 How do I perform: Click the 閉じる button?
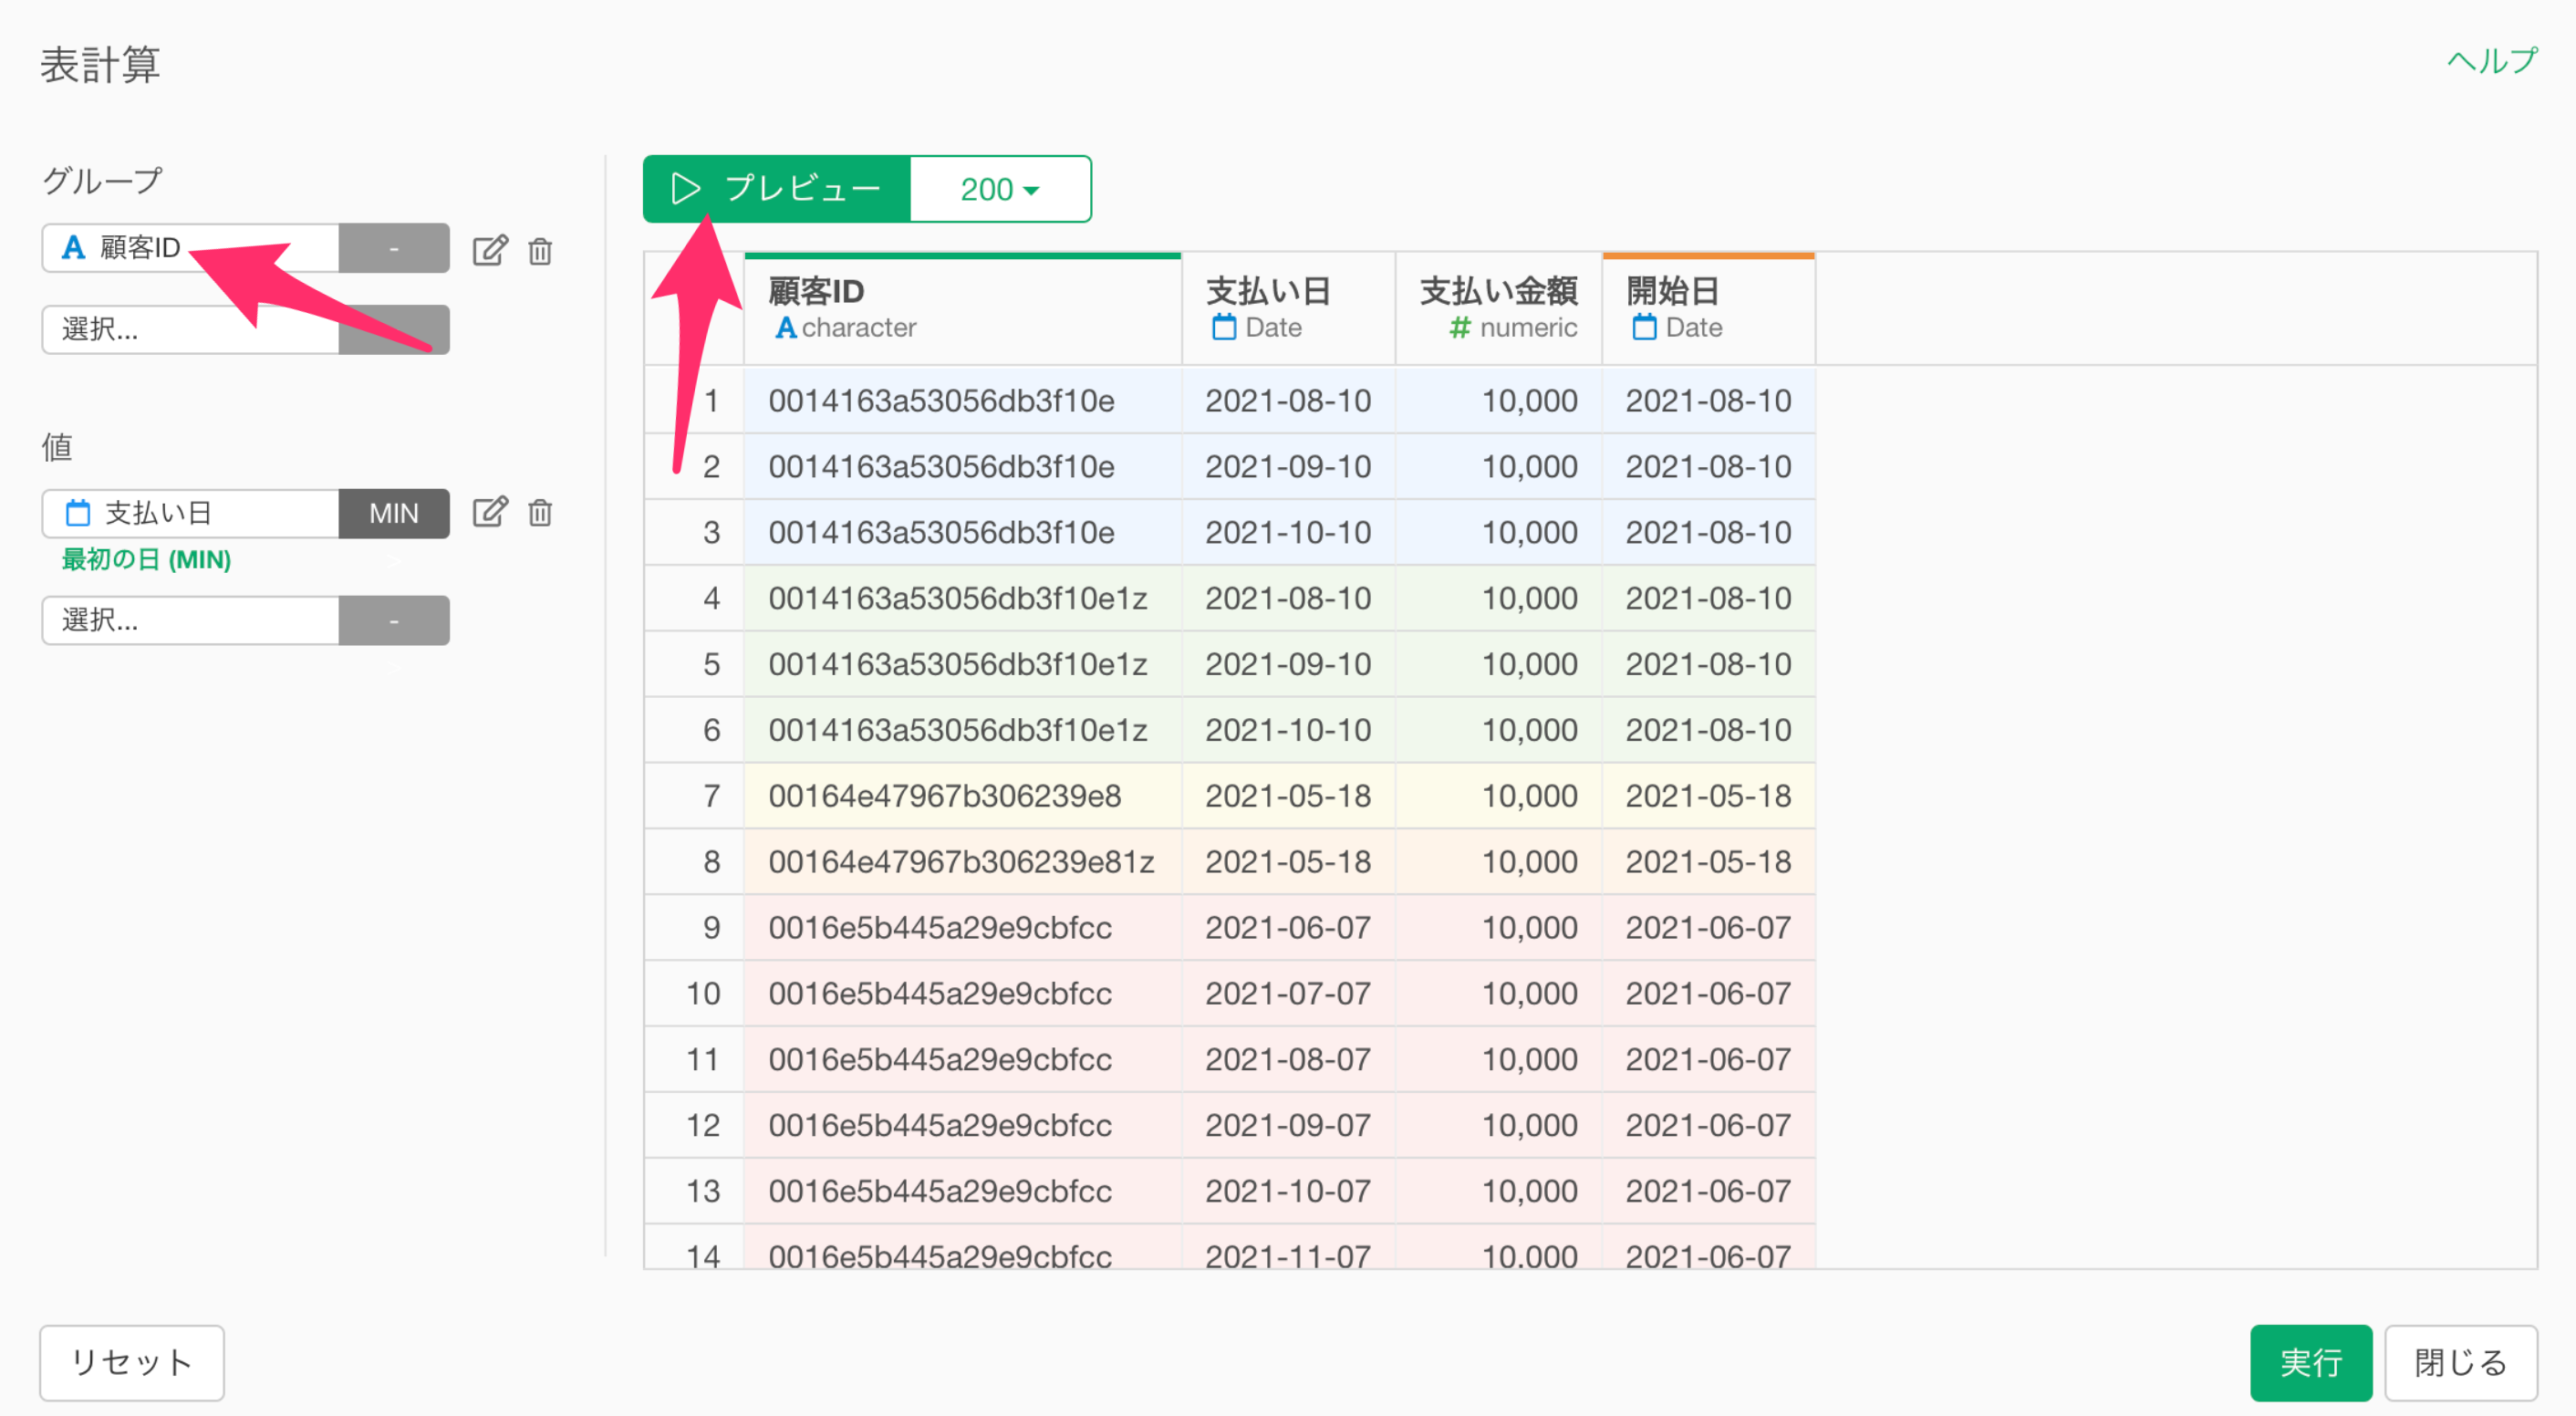point(2460,1362)
